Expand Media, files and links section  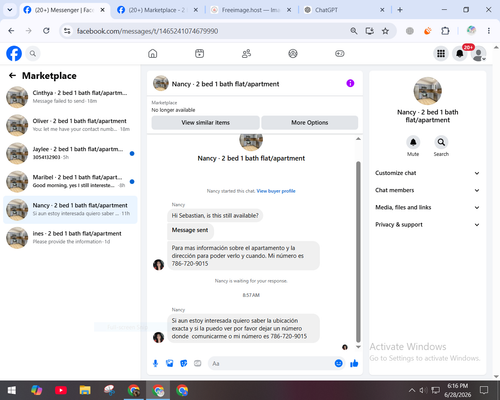point(427,207)
